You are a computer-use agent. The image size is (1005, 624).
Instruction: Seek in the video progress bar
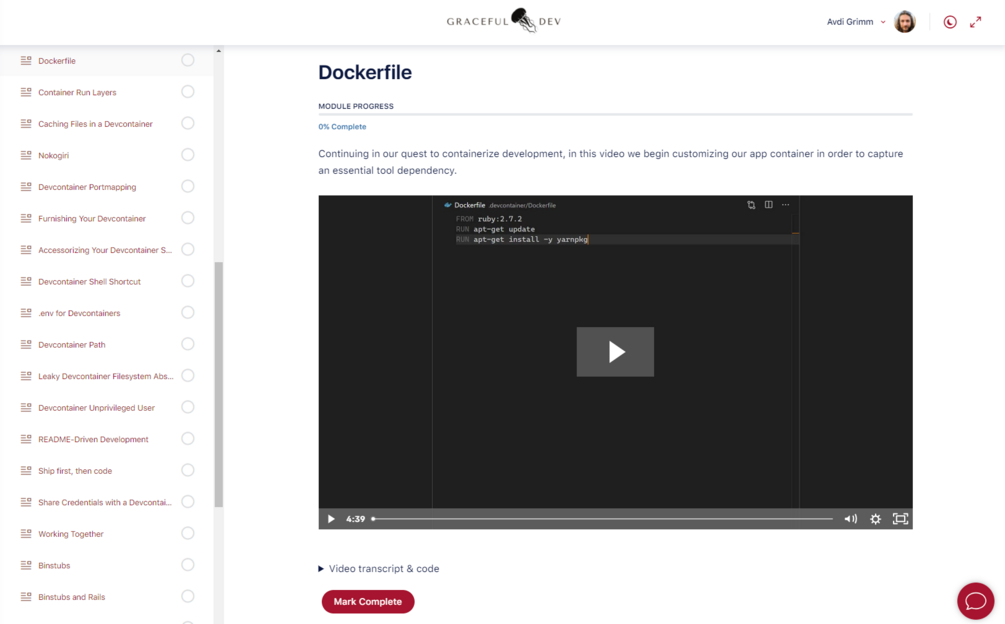click(602, 519)
